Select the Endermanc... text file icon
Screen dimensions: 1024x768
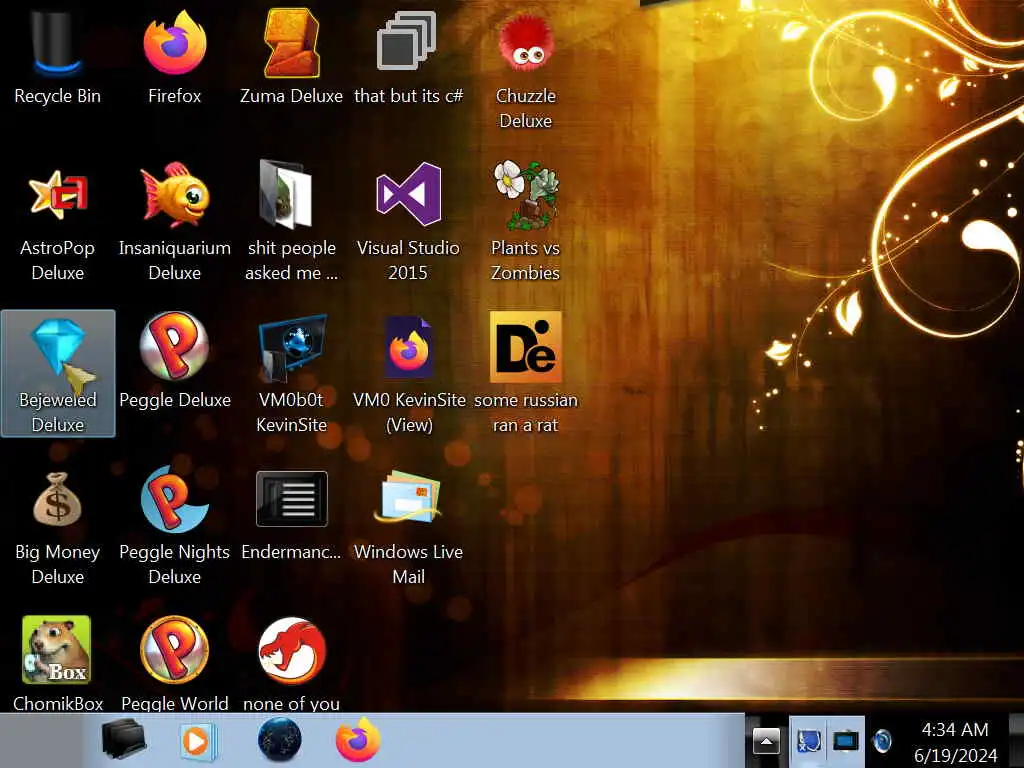(x=291, y=499)
